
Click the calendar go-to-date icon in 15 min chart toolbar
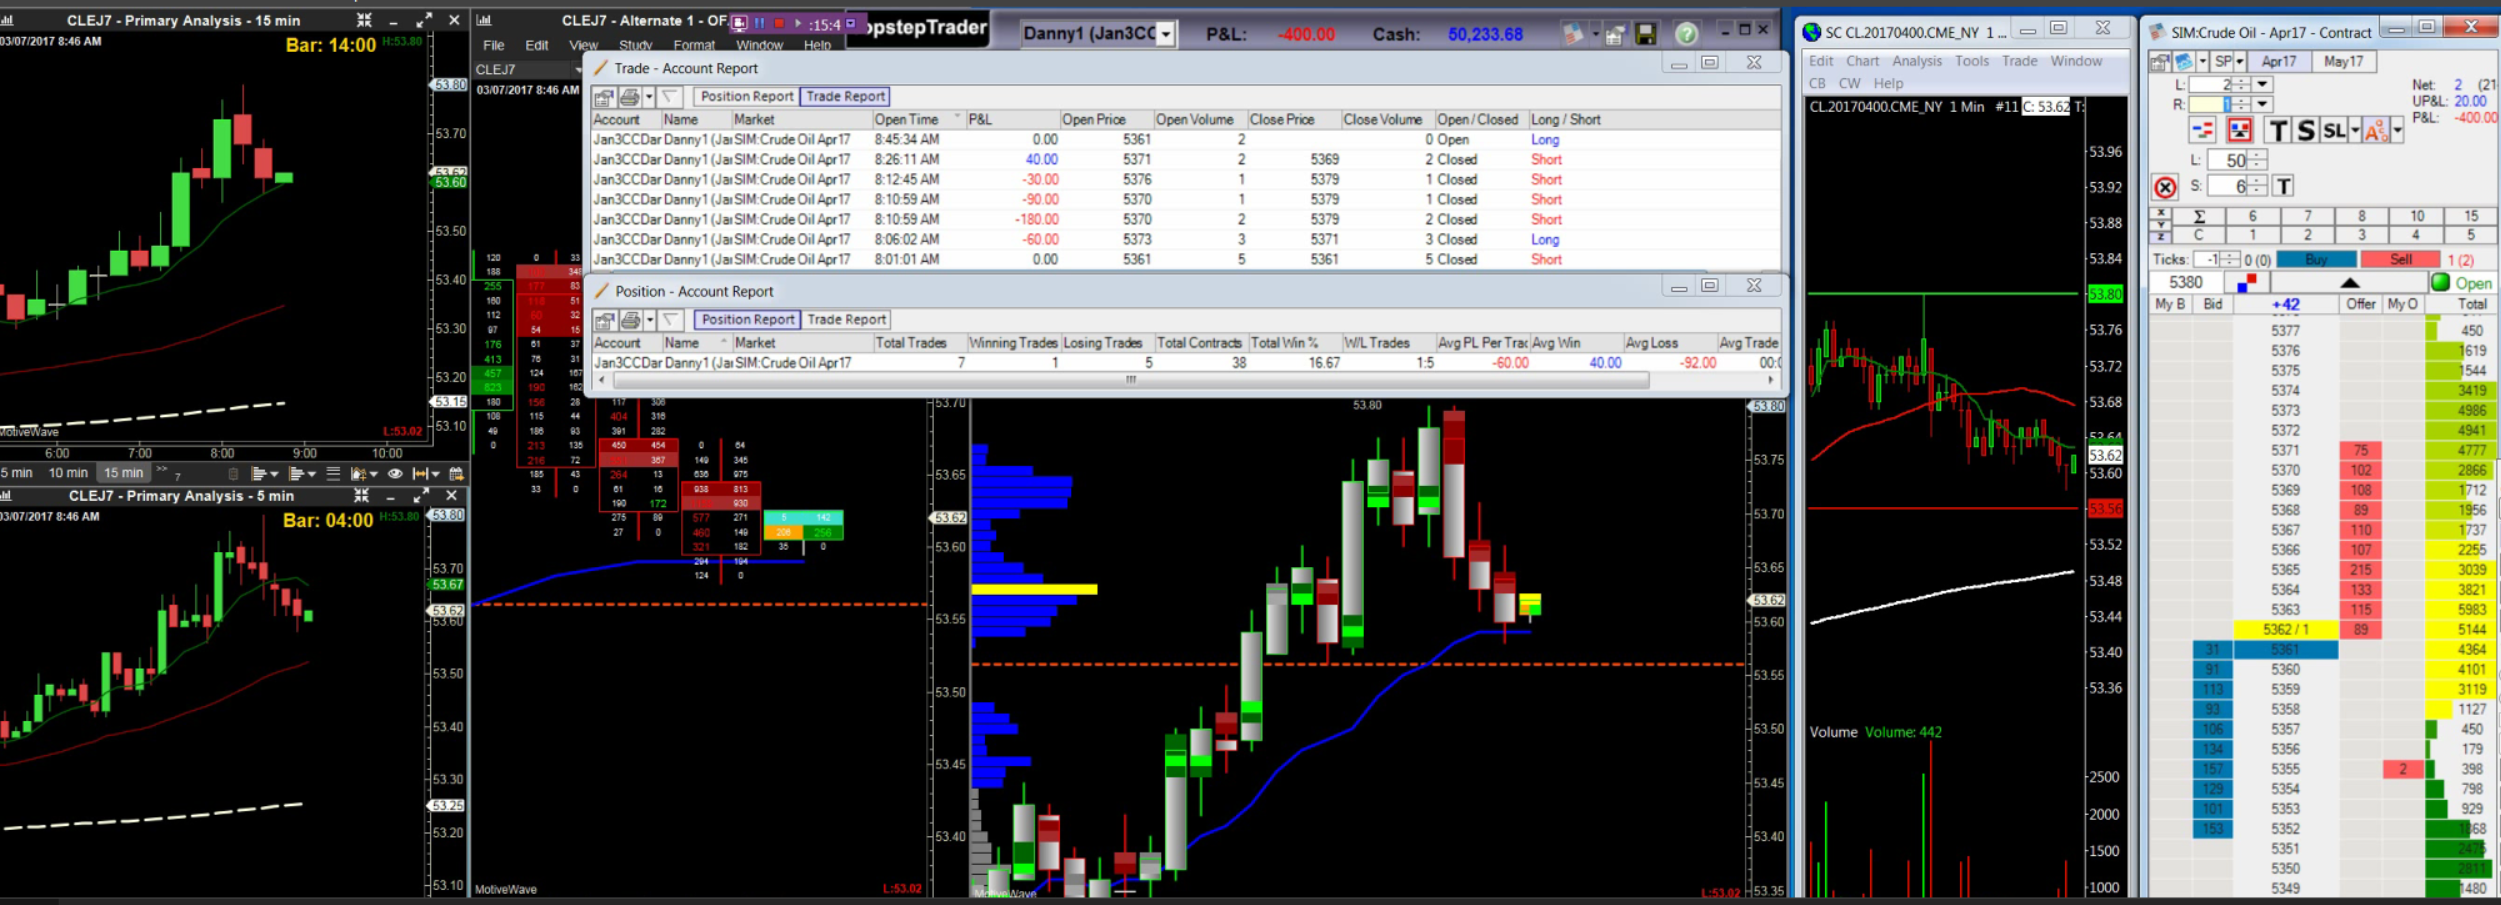tap(456, 473)
